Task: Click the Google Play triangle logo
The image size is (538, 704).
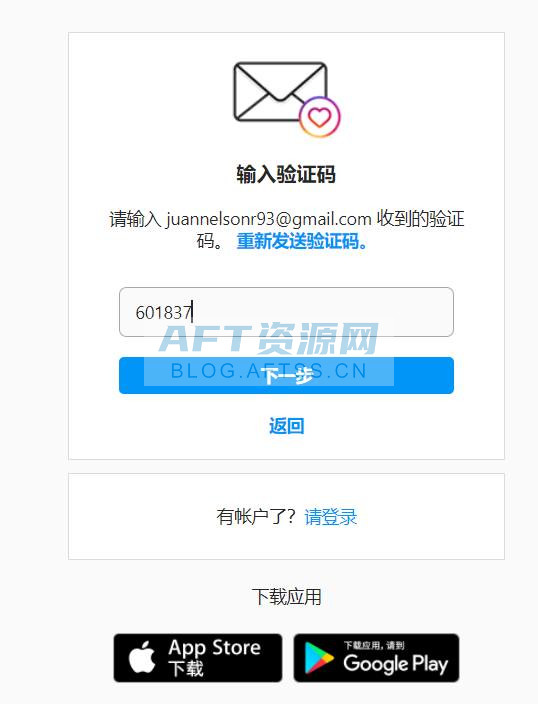Action: pyautogui.click(x=318, y=658)
